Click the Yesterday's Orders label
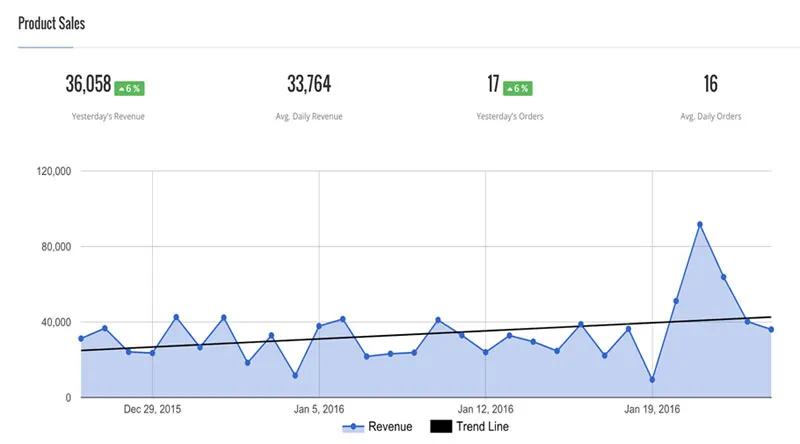The height and width of the screenshot is (444, 800). coord(511,117)
